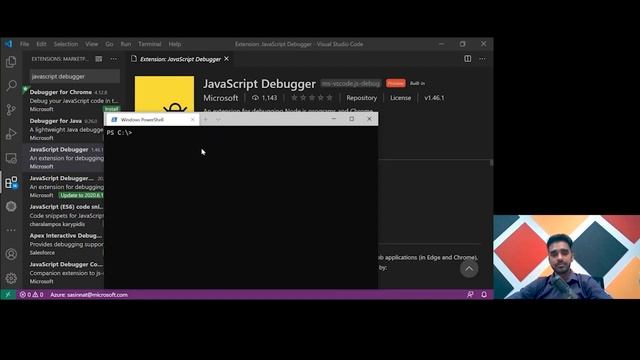Open the Terminal menu
The height and width of the screenshot is (360, 640).
(x=149, y=44)
